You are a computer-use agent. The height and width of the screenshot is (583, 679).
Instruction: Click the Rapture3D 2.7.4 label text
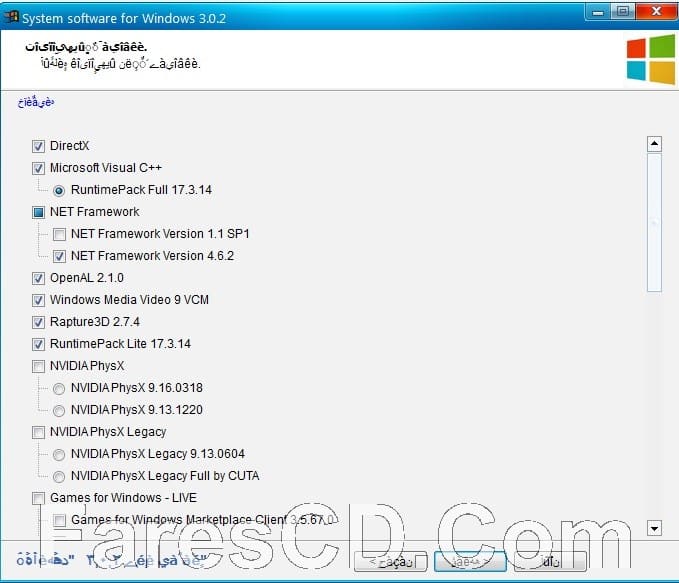[x=94, y=322]
